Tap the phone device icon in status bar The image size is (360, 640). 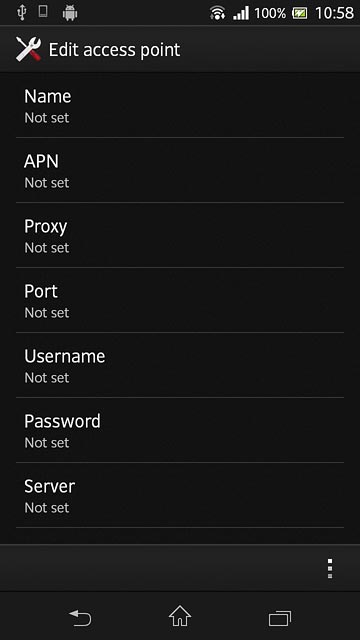43,12
